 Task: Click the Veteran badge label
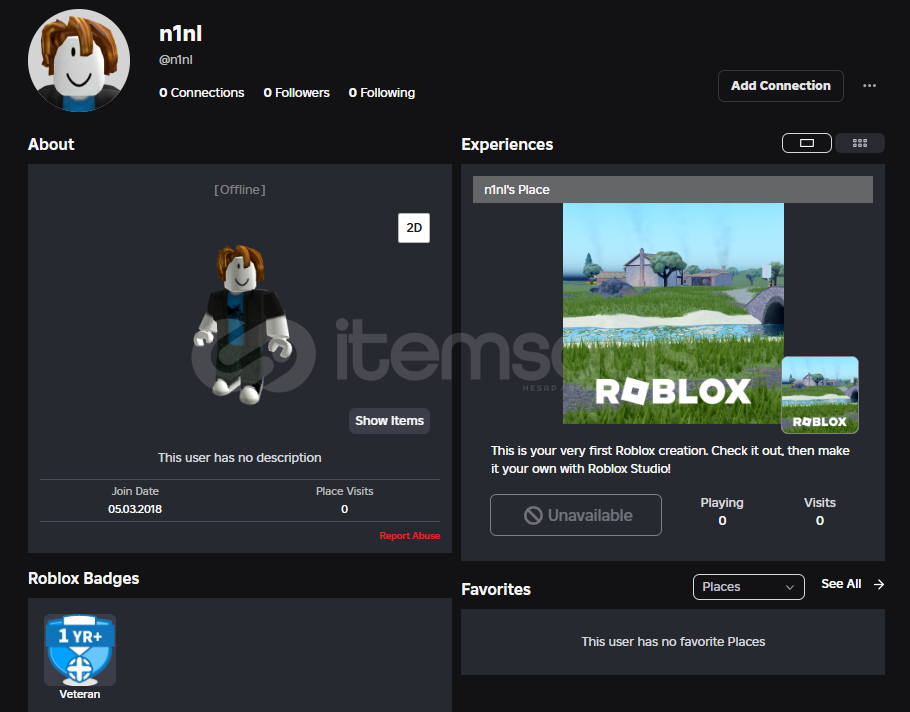80,694
